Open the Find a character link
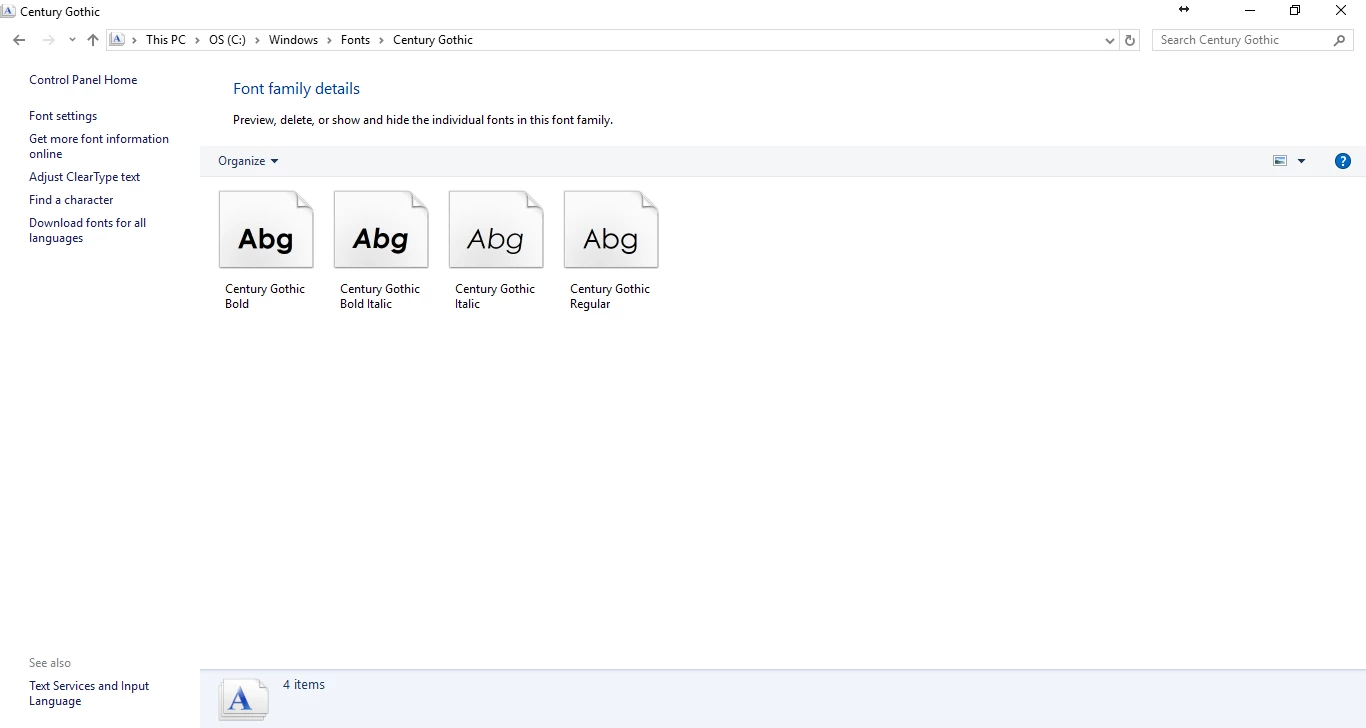The width and height of the screenshot is (1366, 728). 71,200
